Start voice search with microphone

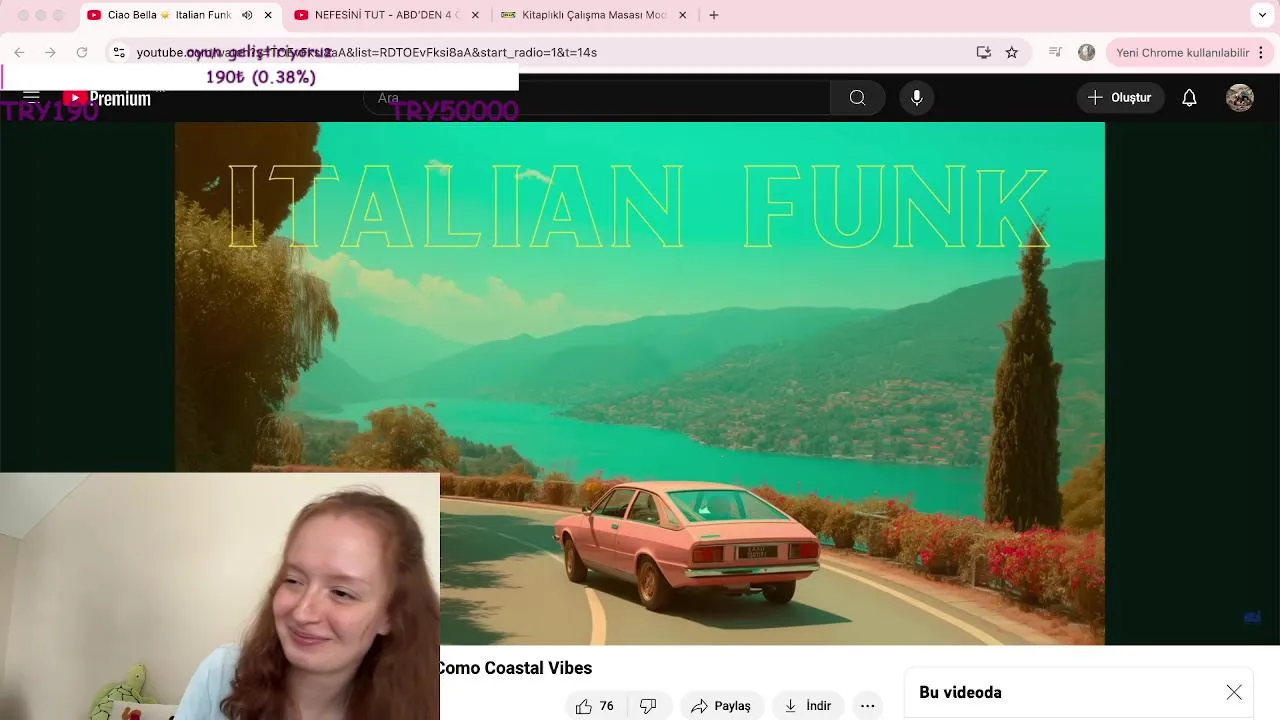(x=916, y=97)
